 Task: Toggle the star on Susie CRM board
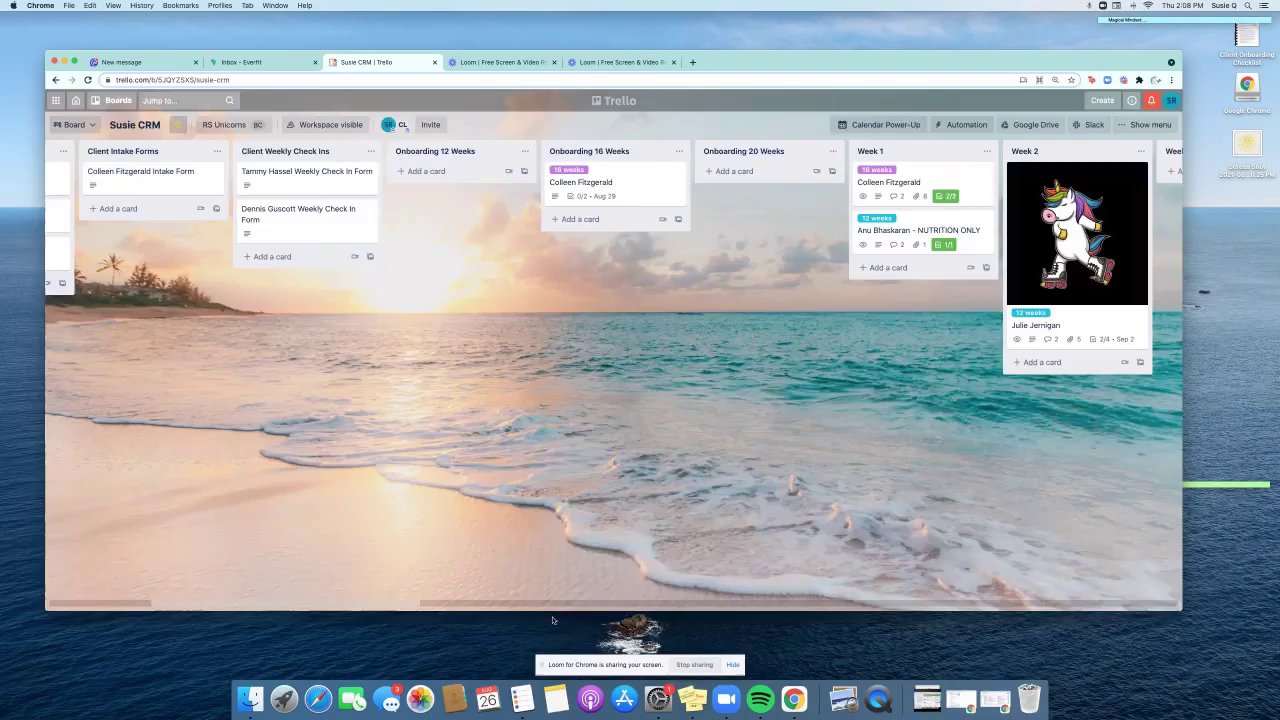[178, 125]
